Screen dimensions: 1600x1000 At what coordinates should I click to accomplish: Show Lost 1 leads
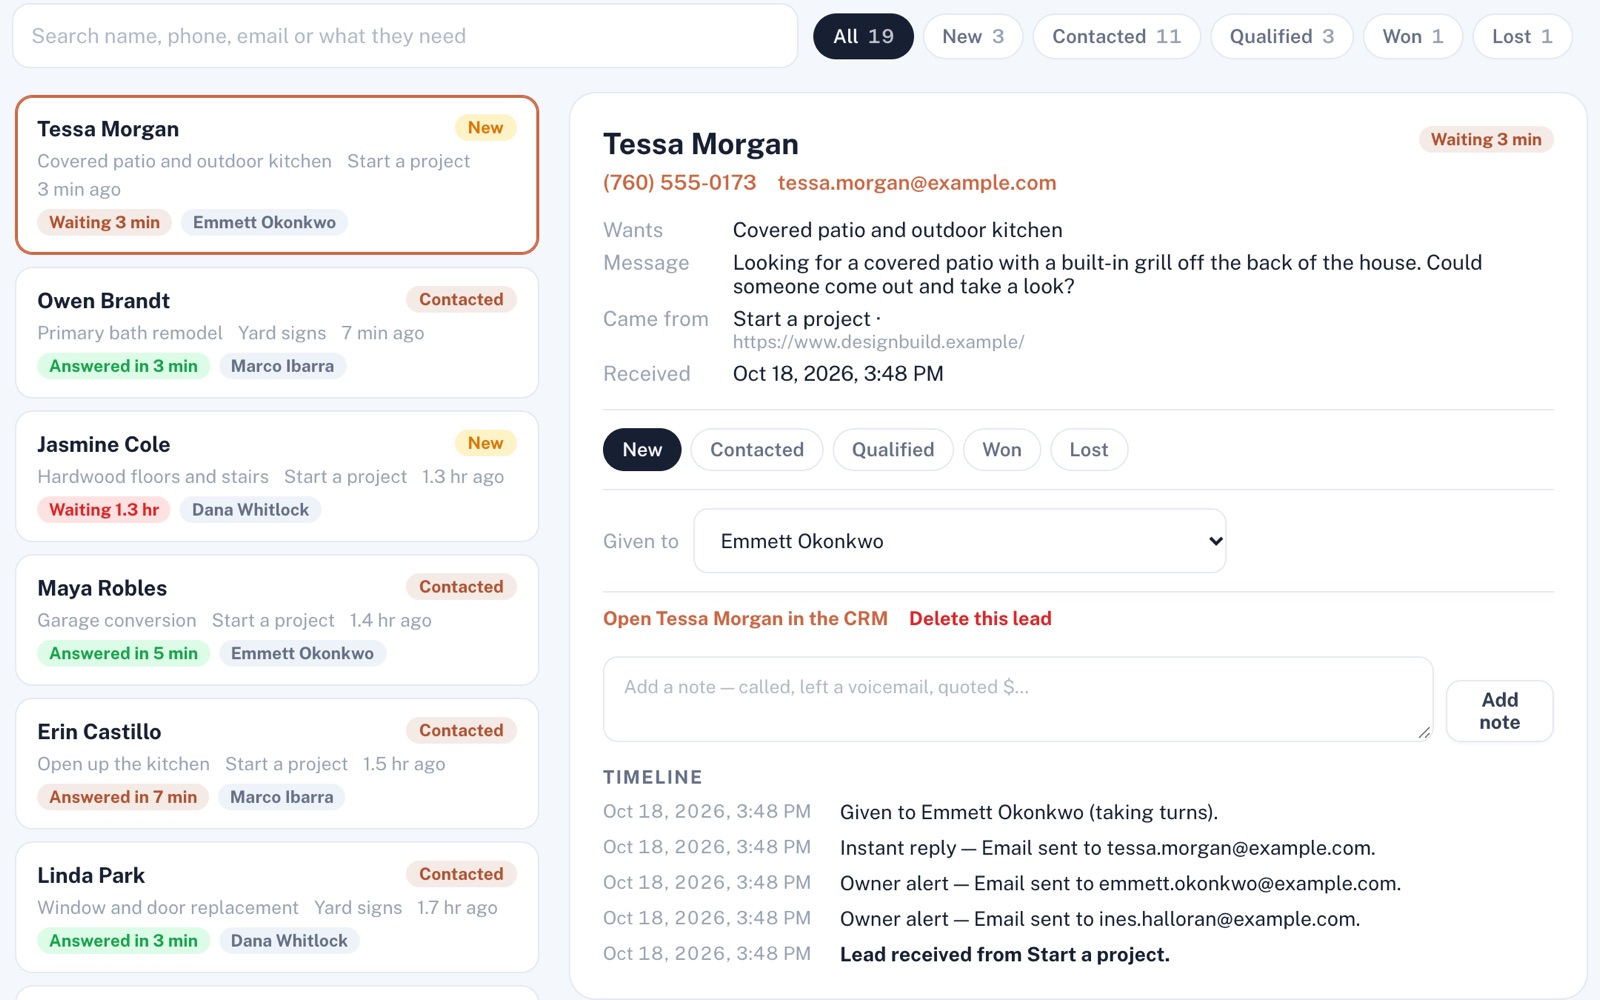point(1522,36)
